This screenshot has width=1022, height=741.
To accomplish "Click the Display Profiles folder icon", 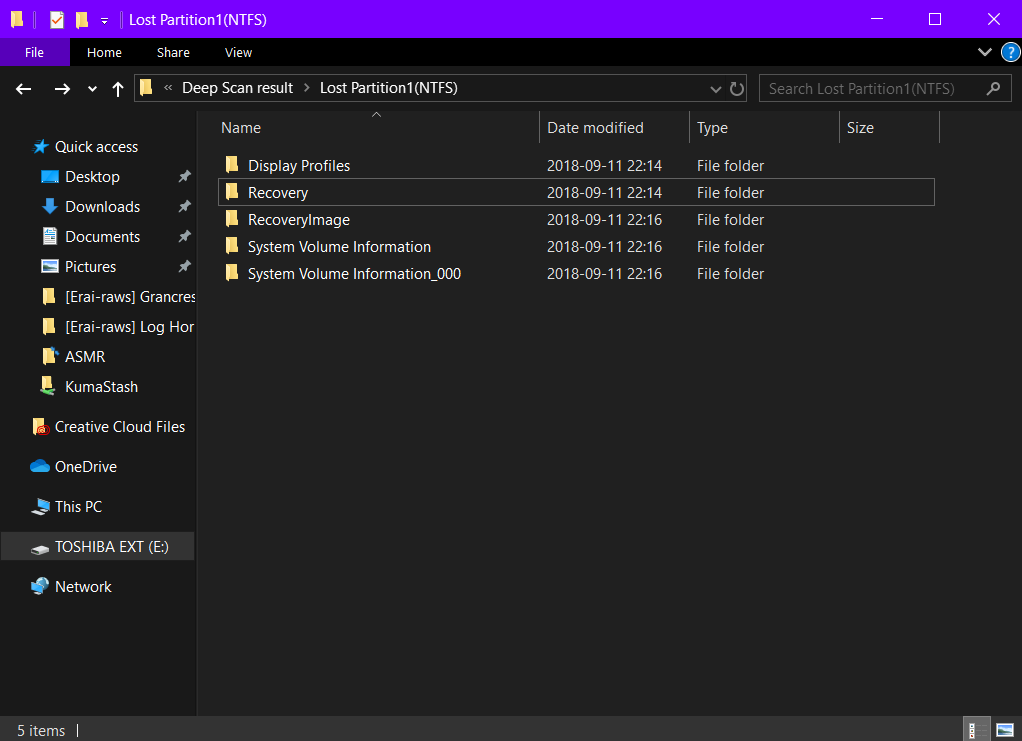I will (x=232, y=164).
